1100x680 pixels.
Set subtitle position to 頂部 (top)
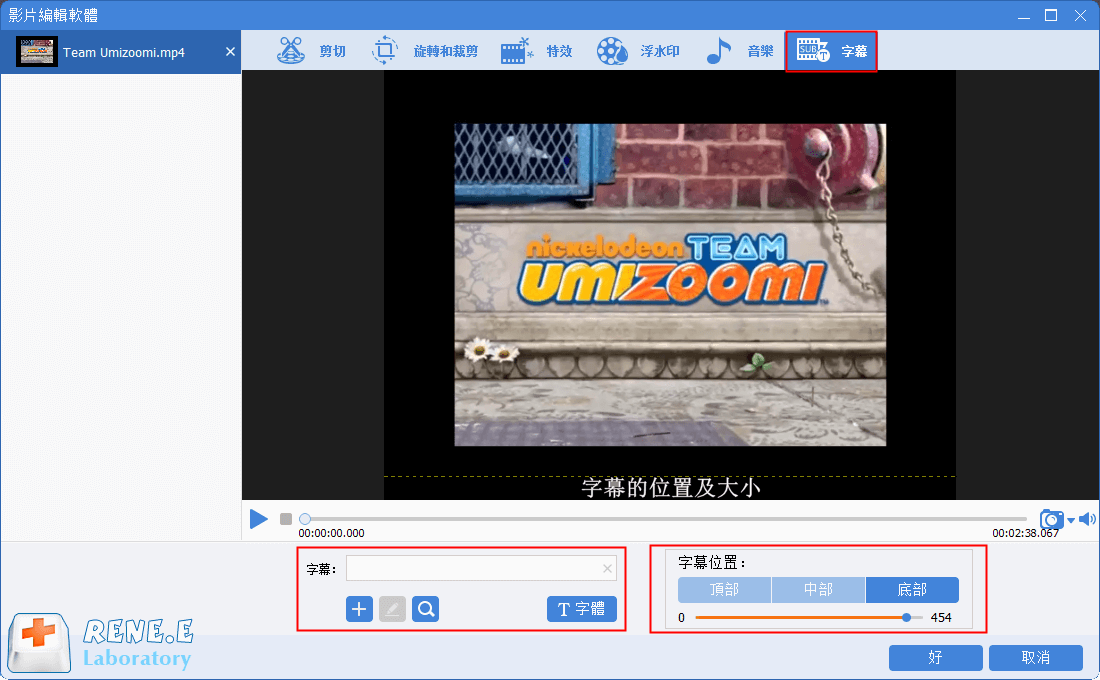coord(724,589)
